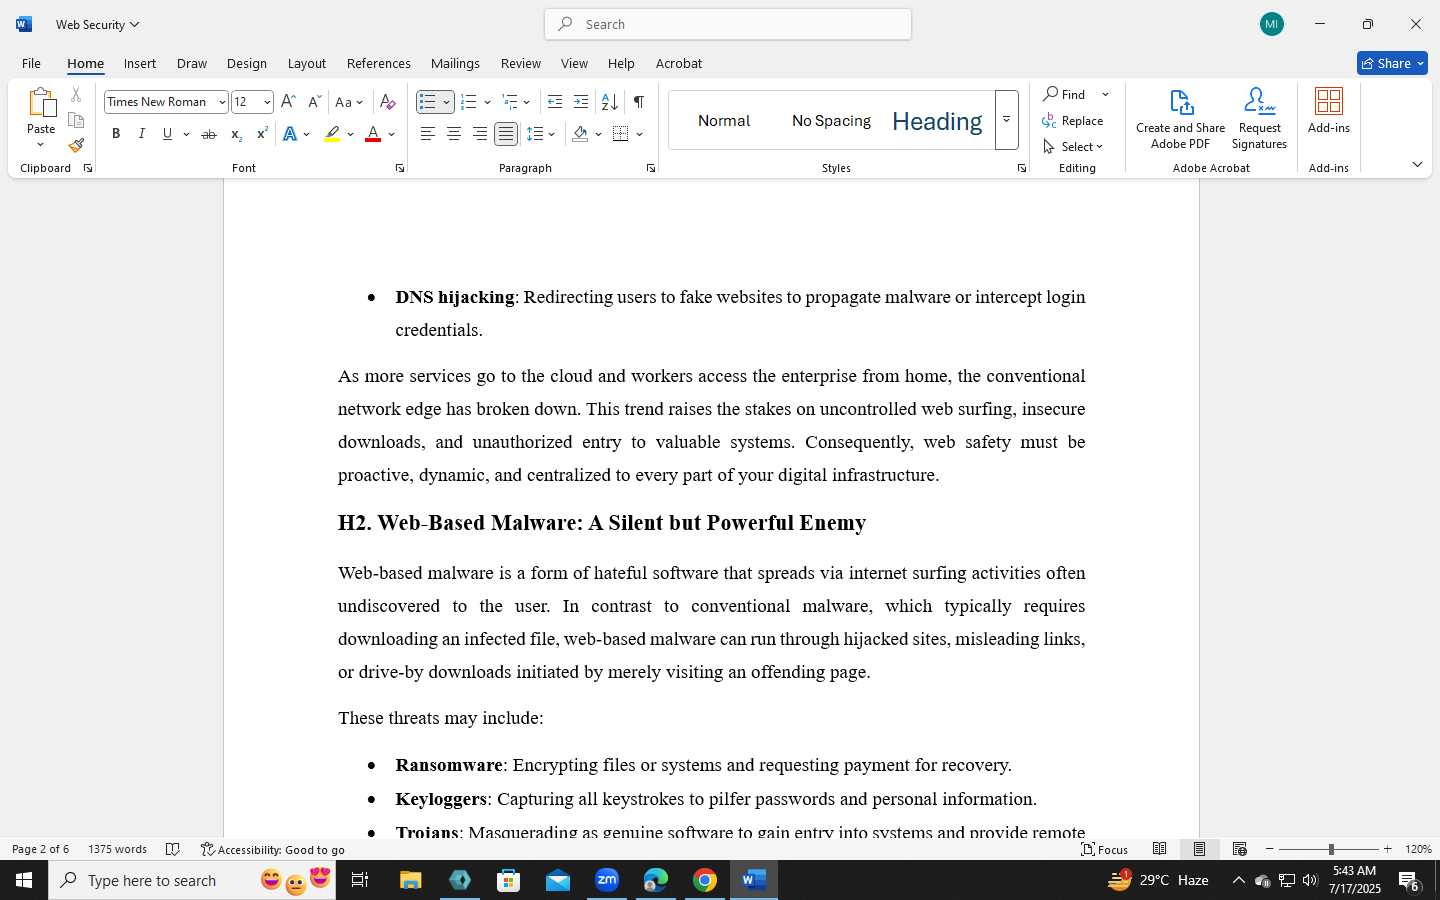Click the Sort A-Z icon

pos(609,102)
